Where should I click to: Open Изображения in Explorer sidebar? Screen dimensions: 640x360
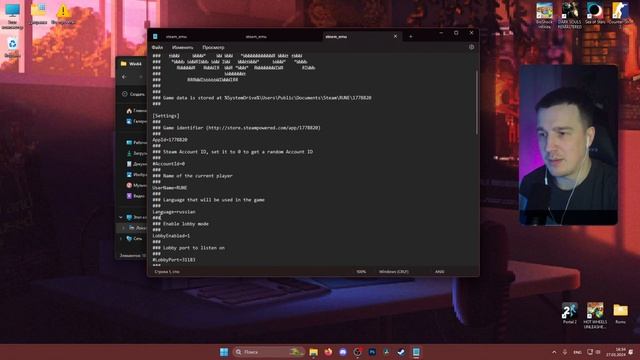[x=136, y=174]
